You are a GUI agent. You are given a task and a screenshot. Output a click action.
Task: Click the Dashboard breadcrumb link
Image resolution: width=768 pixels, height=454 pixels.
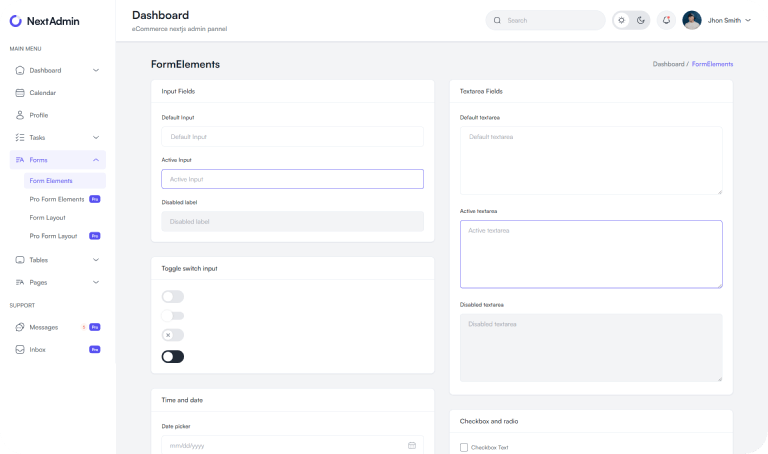(x=668, y=64)
